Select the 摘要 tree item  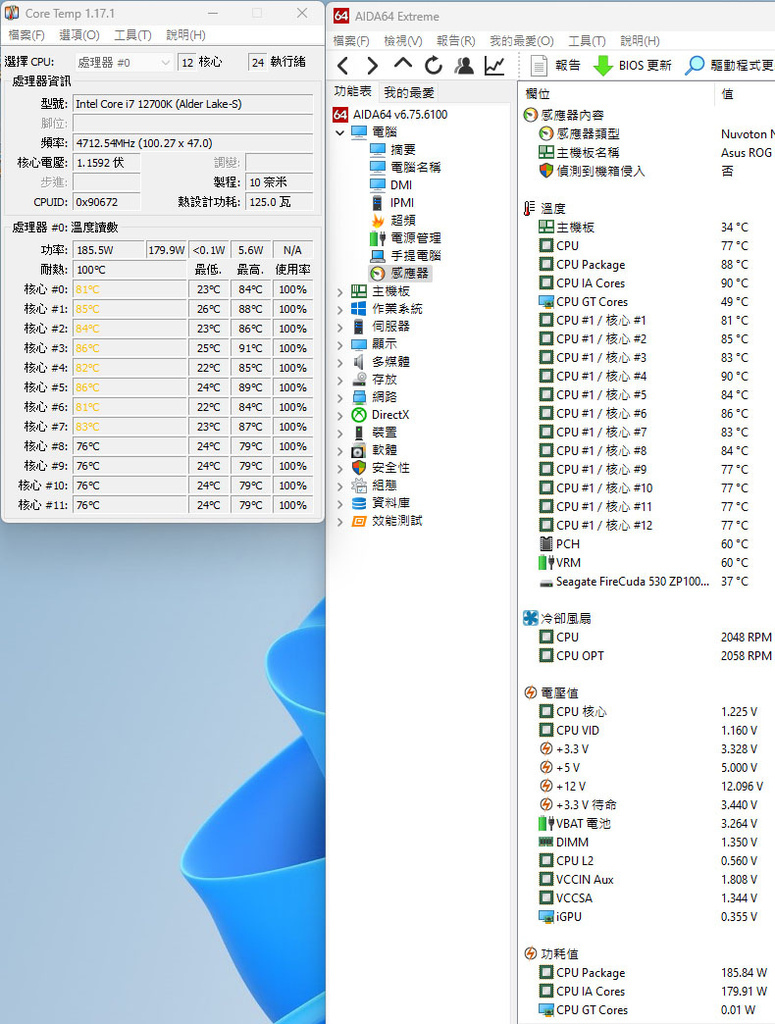pos(393,150)
